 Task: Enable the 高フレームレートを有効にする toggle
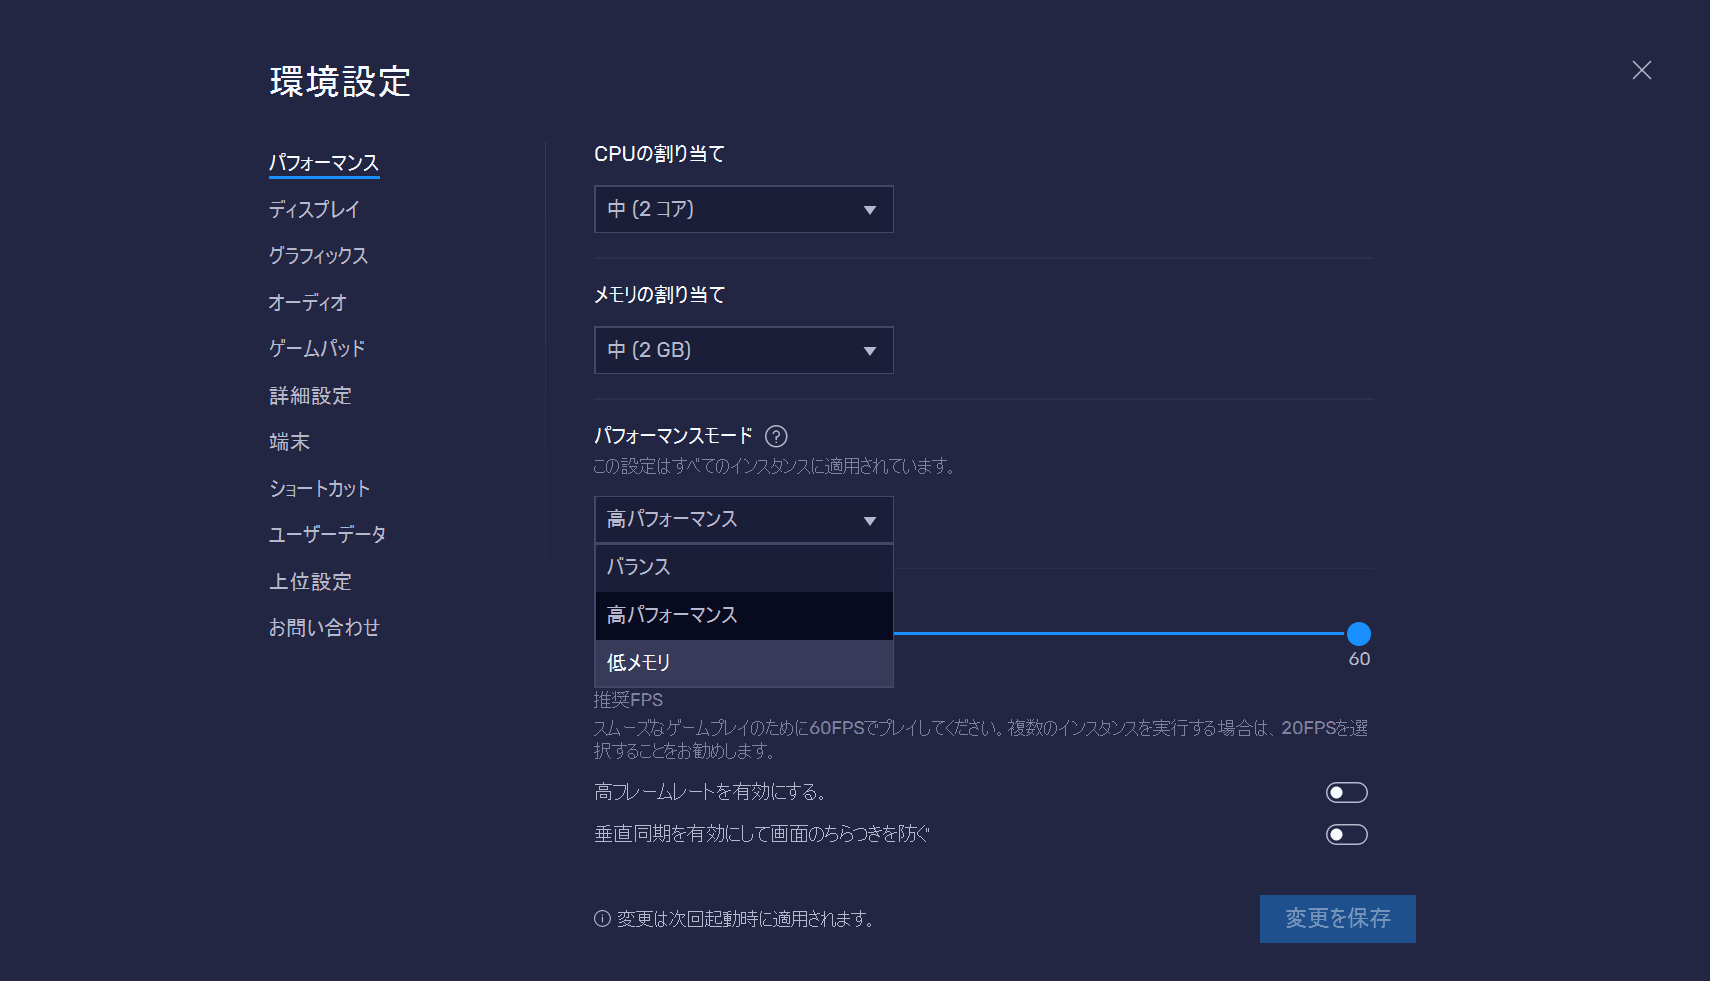[x=1346, y=793]
